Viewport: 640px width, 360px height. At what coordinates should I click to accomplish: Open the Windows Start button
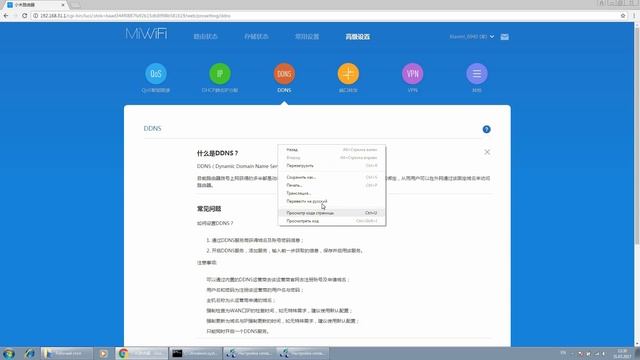(9, 353)
